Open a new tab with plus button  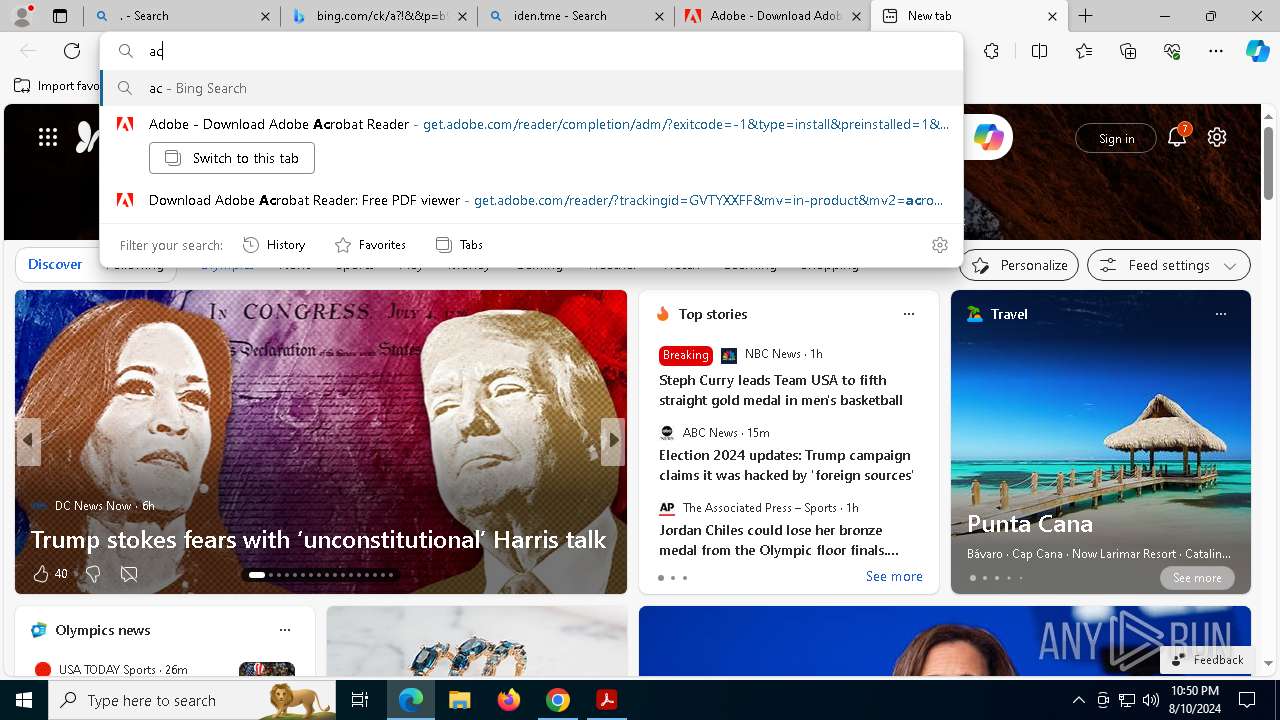(1086, 16)
